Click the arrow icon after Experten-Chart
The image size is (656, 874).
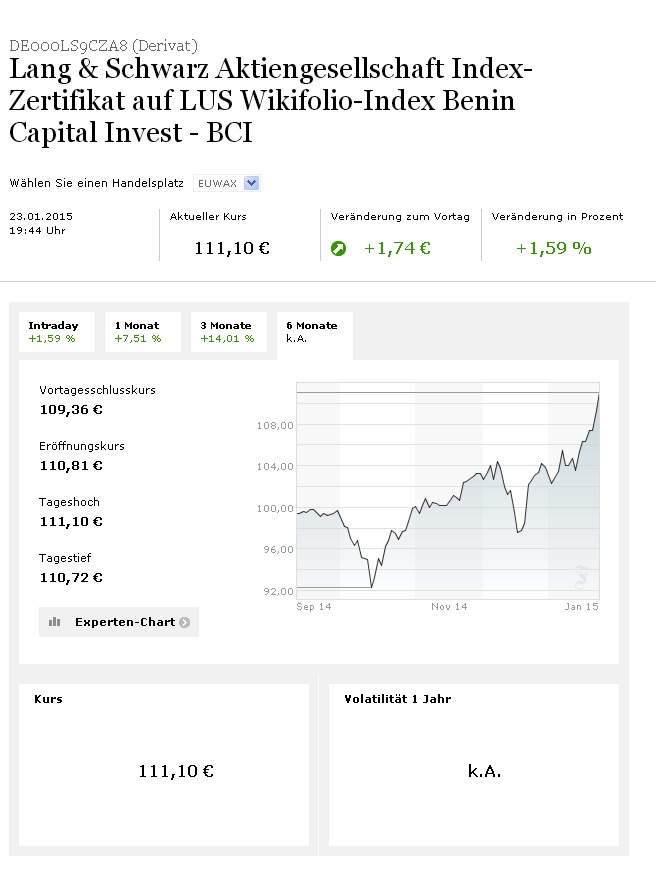pyautogui.click(x=184, y=622)
